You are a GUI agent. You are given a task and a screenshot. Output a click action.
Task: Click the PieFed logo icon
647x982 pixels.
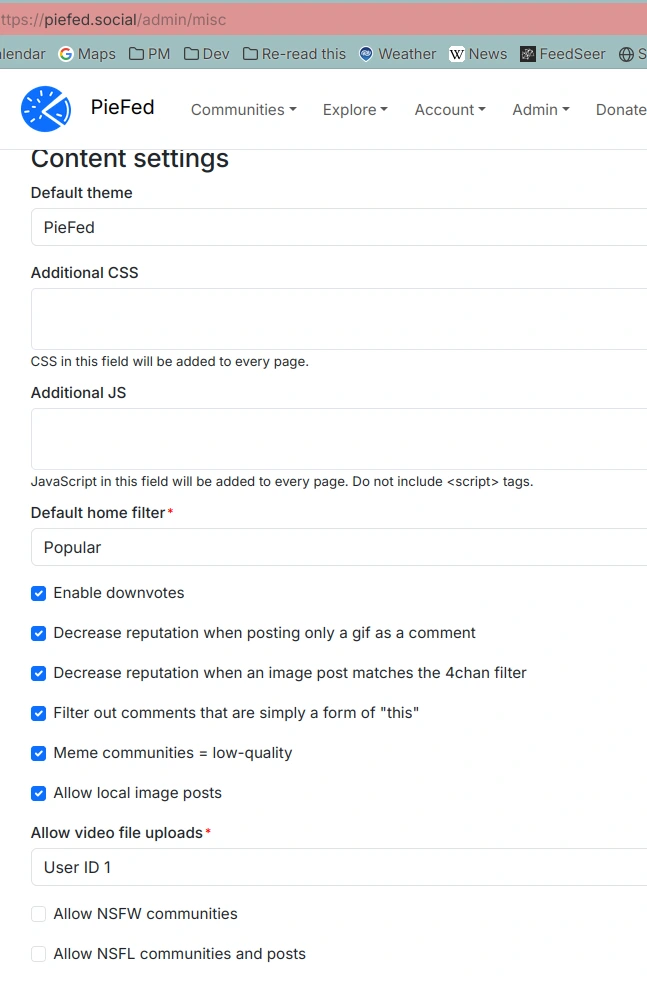45,110
